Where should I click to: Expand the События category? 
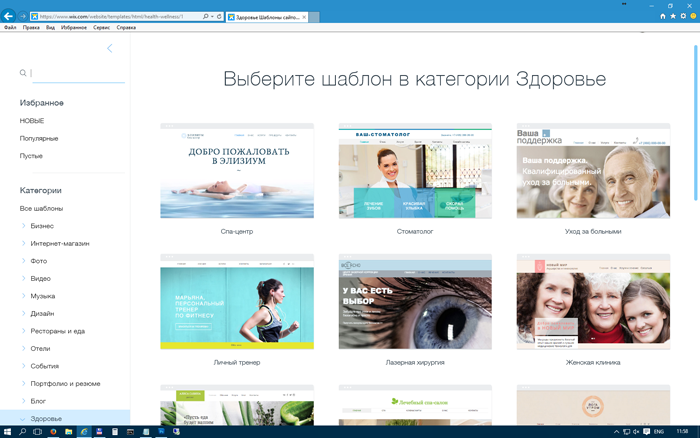click(x=23, y=366)
